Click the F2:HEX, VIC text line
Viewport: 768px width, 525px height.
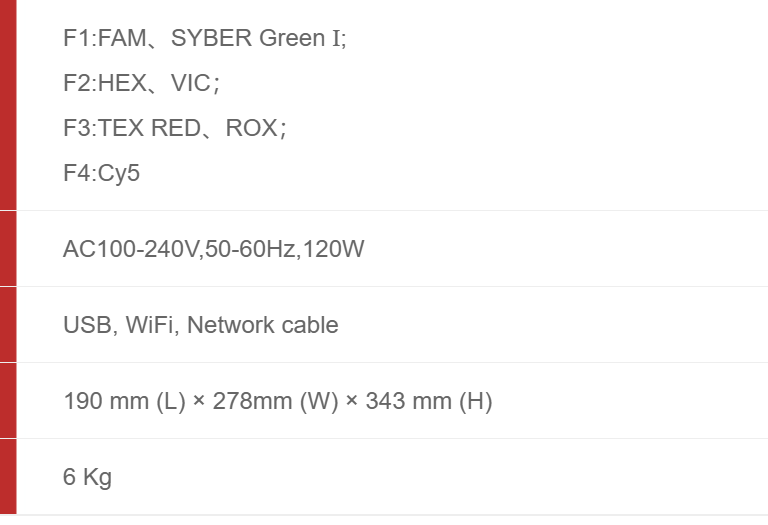click(140, 84)
